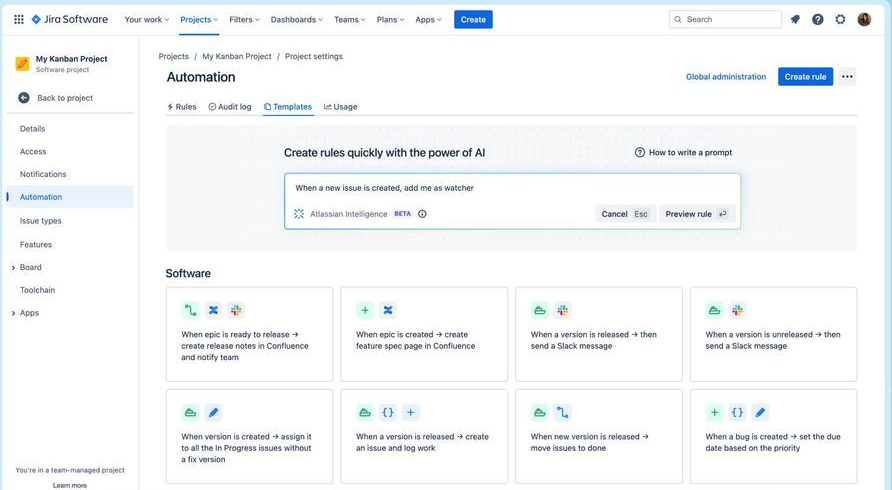Click curly braces icon in create issue and log work card
This screenshot has height=490, width=892.
(388, 413)
